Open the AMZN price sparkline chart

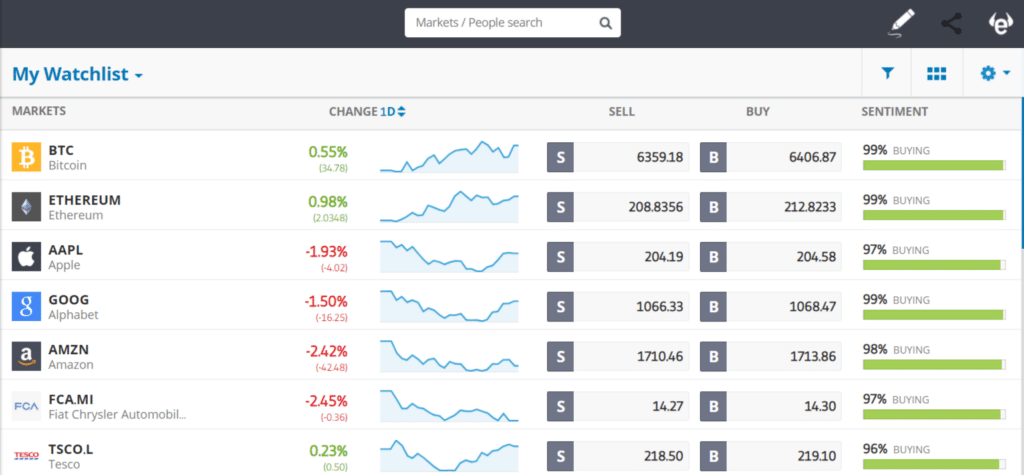[449, 355]
